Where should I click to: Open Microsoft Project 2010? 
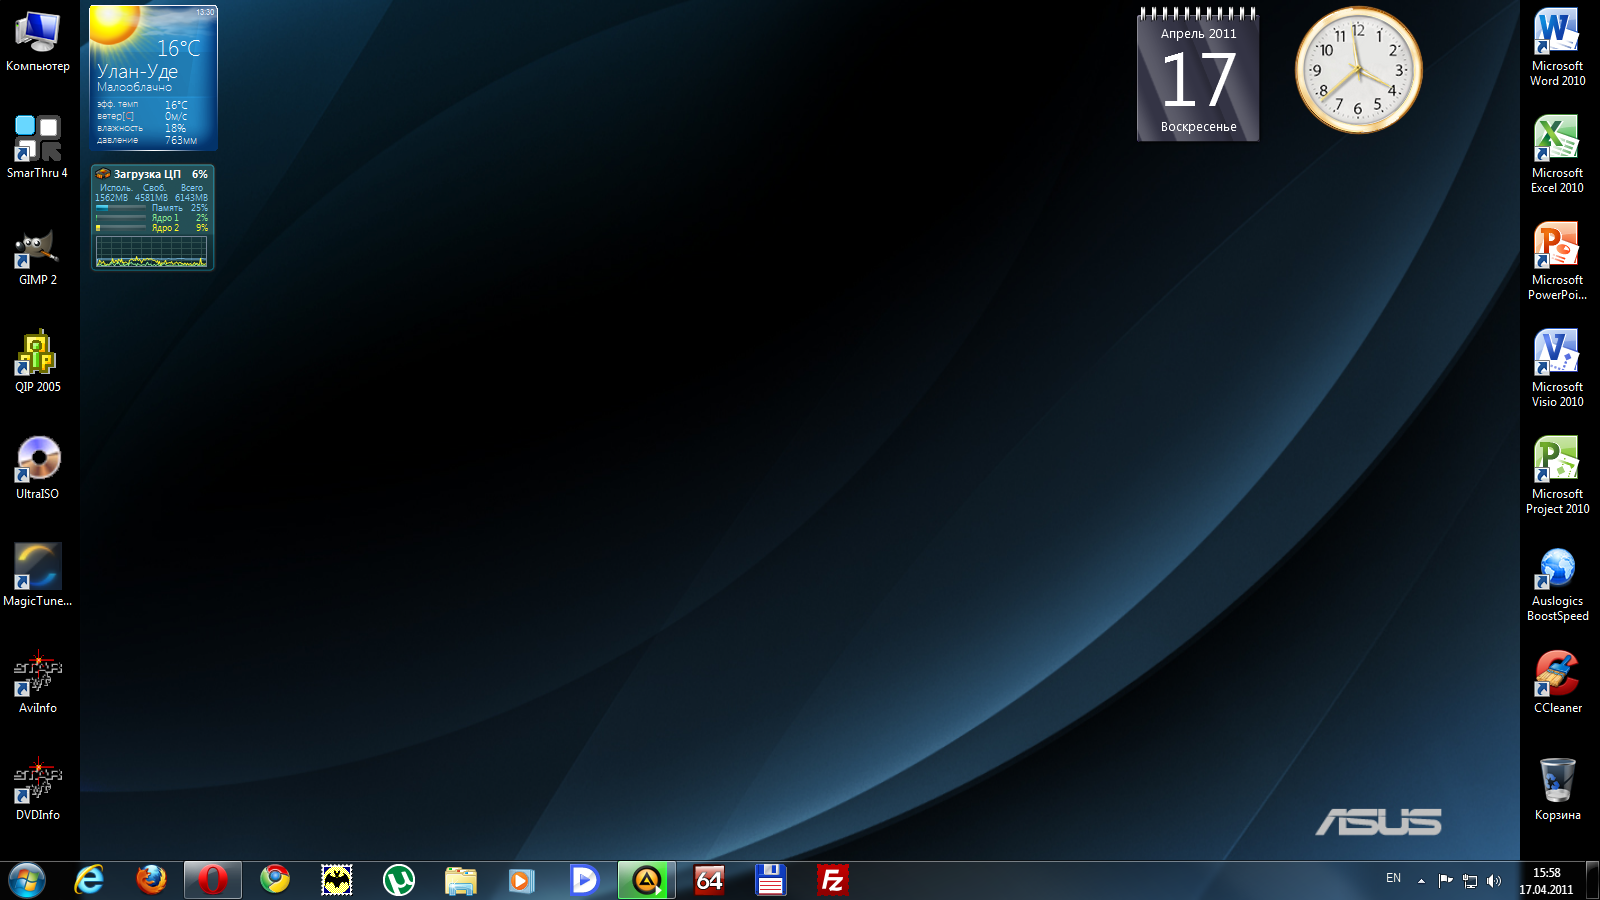tap(1557, 475)
